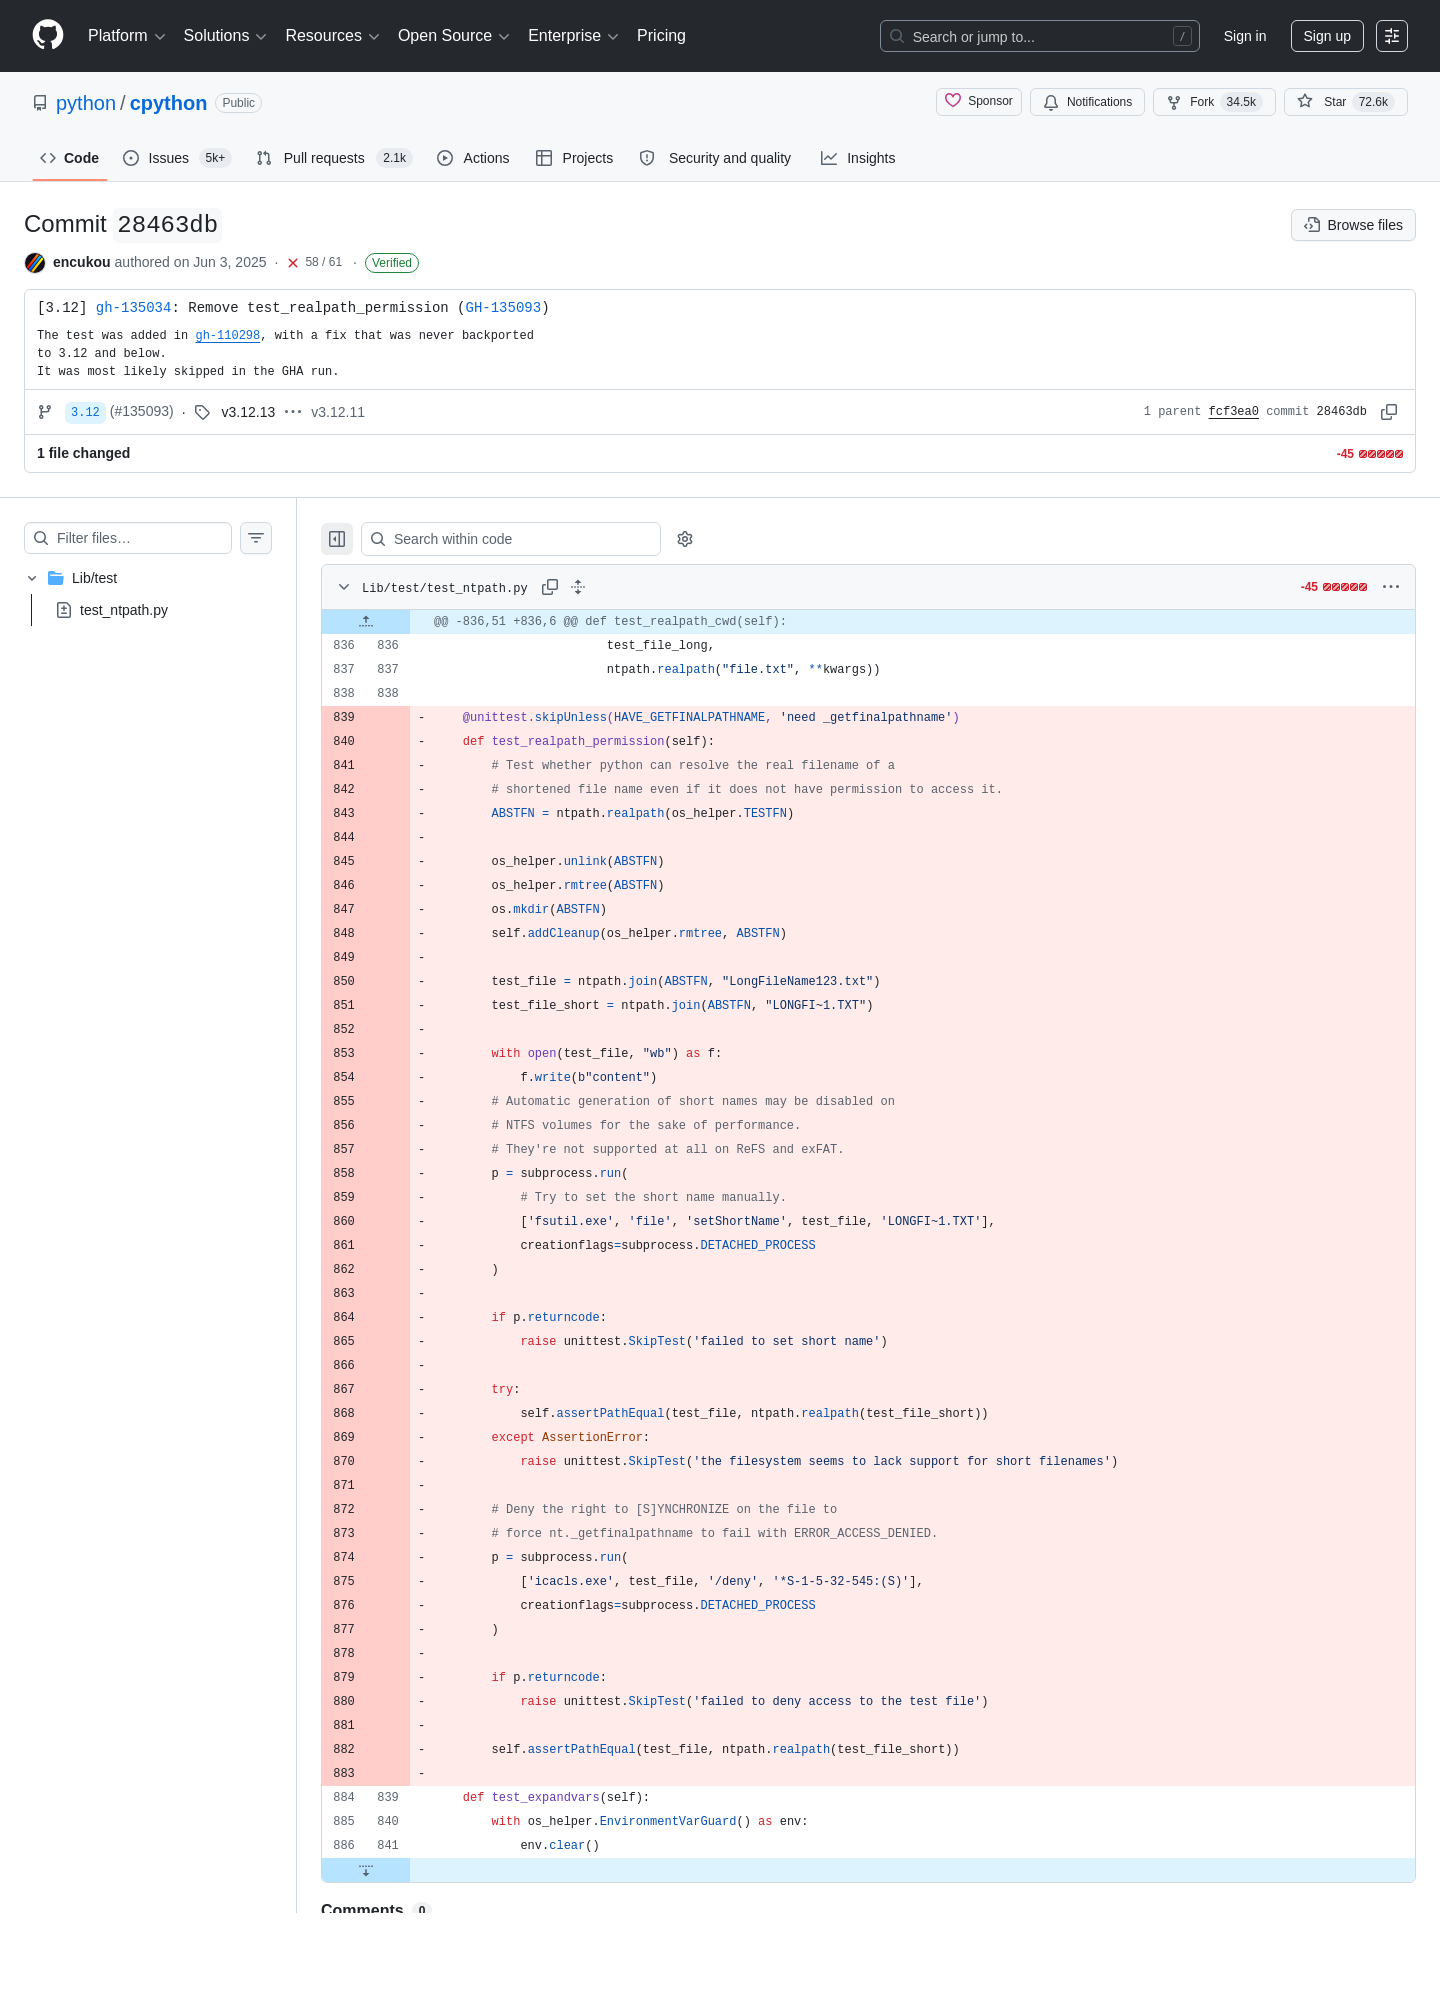Focus the Search within code field

[511, 539]
